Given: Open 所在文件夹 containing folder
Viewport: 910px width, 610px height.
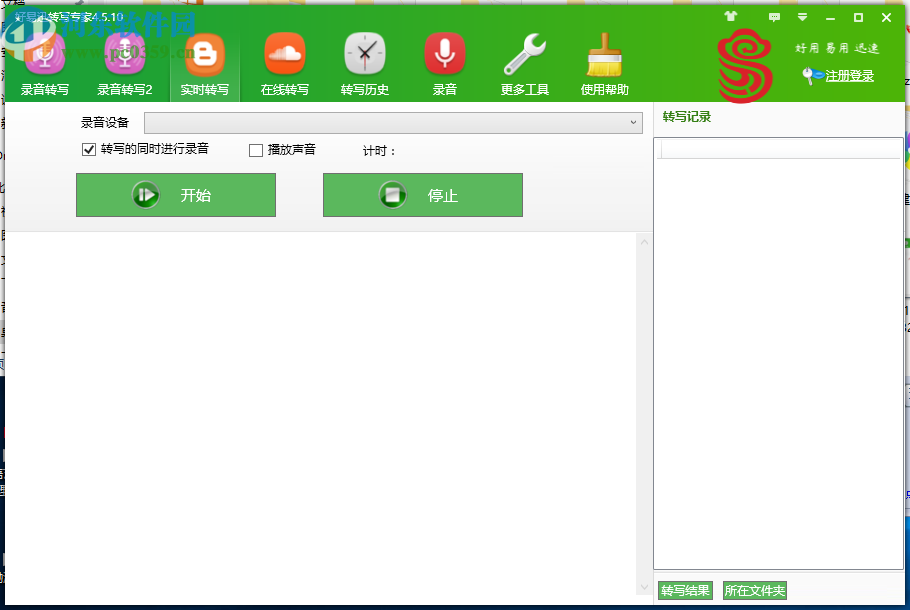Looking at the screenshot, I should coord(753,590).
